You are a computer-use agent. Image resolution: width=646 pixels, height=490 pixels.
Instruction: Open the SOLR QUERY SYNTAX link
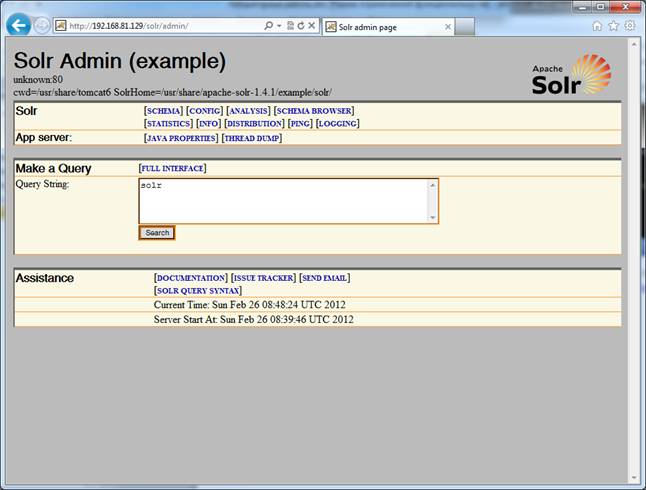tap(197, 290)
